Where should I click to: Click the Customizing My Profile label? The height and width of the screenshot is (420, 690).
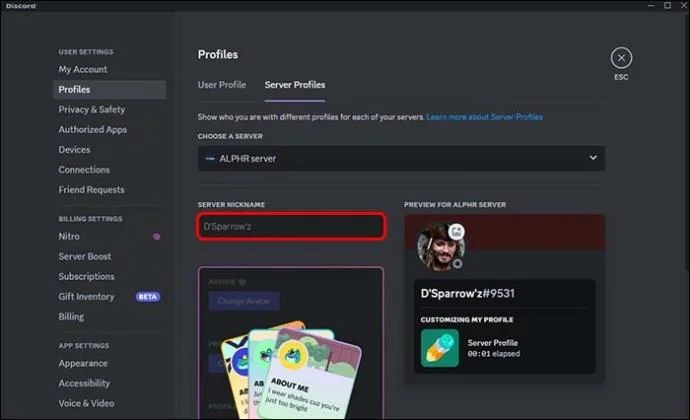[x=466, y=320]
